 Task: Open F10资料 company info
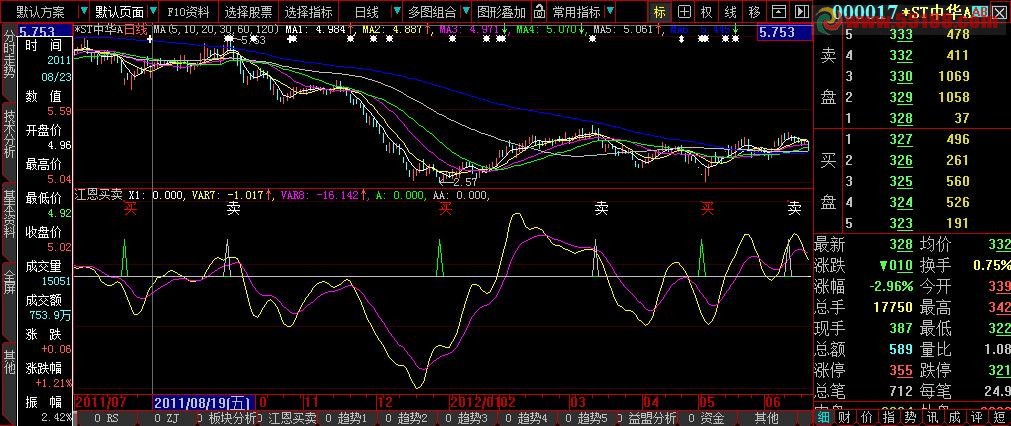188,12
